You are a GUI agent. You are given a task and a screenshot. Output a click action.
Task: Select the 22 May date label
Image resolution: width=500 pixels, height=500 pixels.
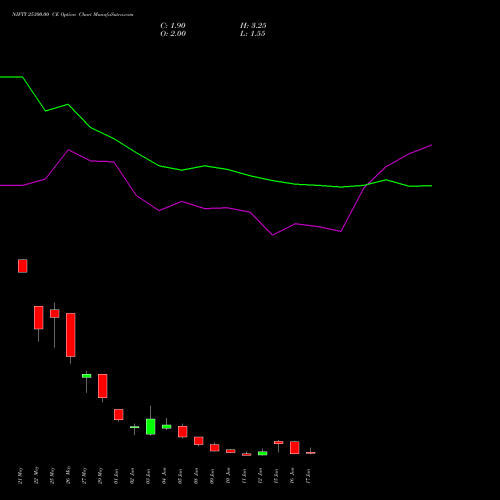(x=37, y=476)
